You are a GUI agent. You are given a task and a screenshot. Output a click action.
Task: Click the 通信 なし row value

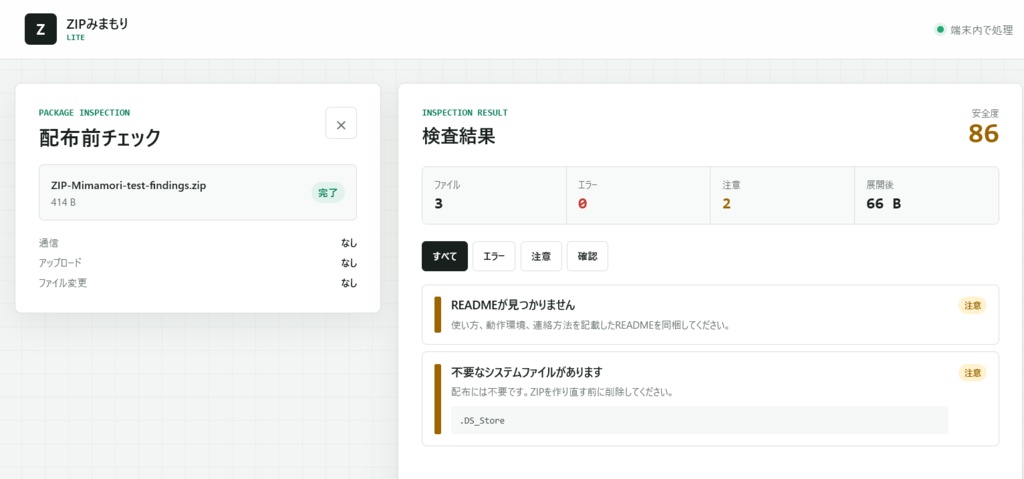(x=349, y=243)
